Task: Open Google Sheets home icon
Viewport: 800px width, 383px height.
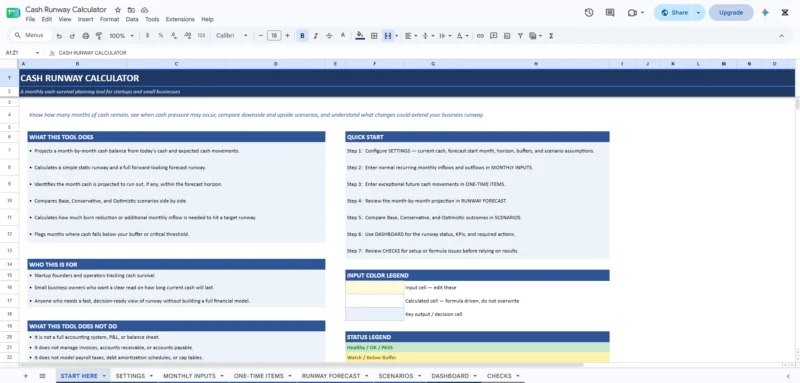Action: tap(13, 13)
